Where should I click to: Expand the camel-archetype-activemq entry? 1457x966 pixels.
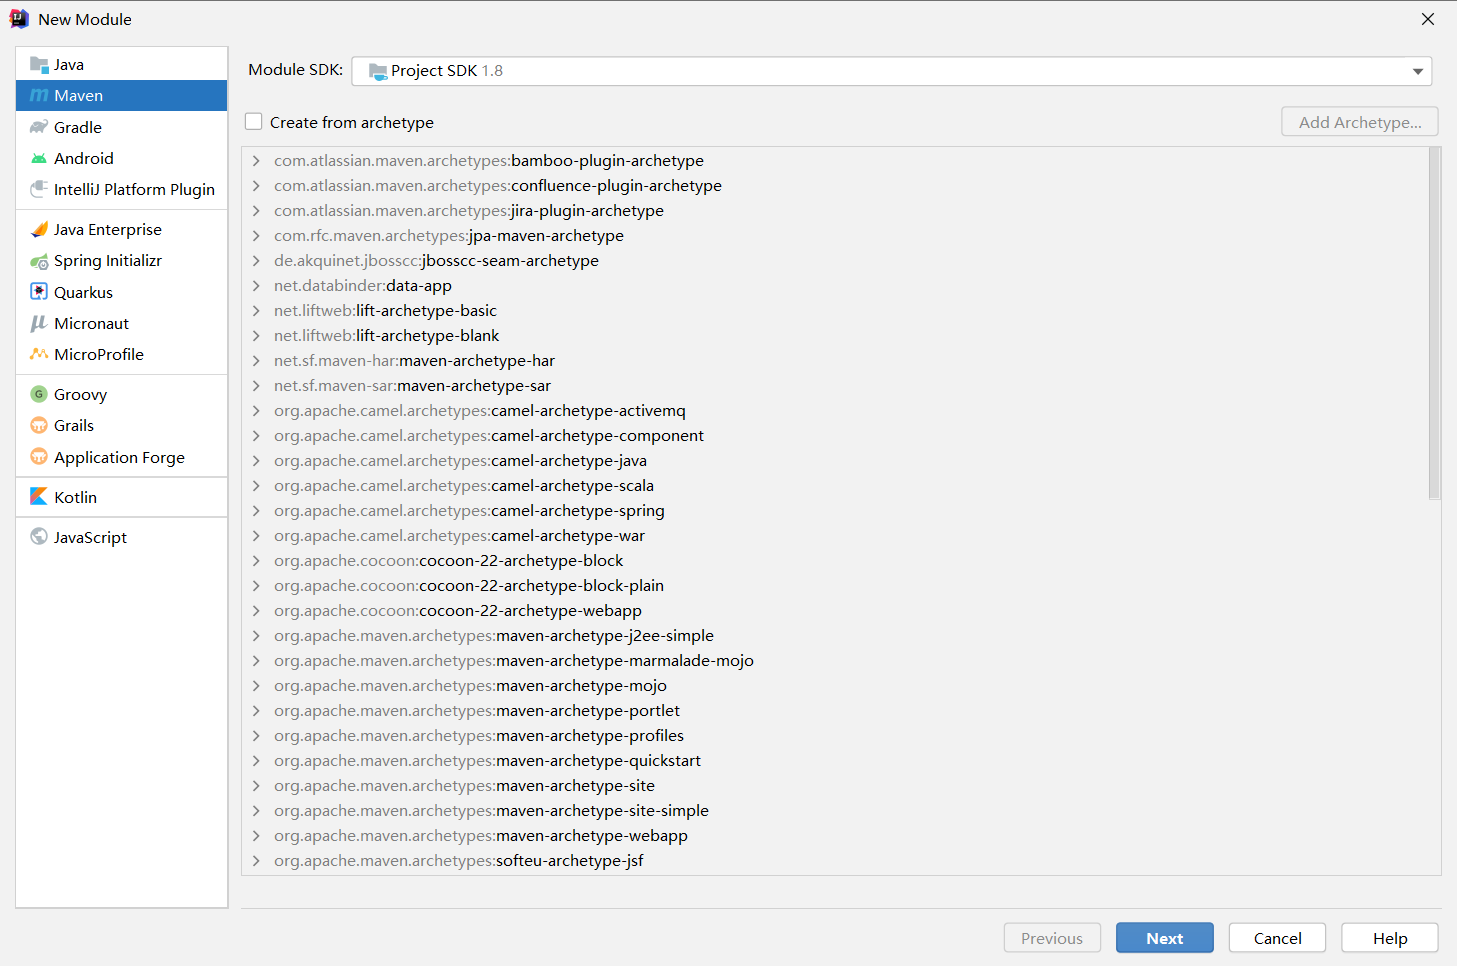256,411
